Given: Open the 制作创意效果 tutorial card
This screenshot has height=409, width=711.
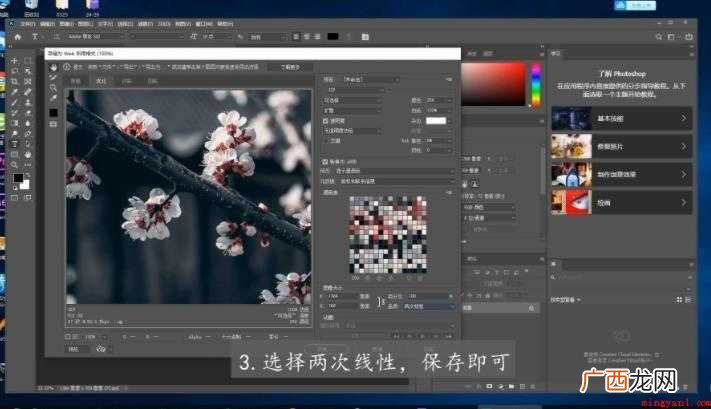Looking at the screenshot, I should pos(622,175).
